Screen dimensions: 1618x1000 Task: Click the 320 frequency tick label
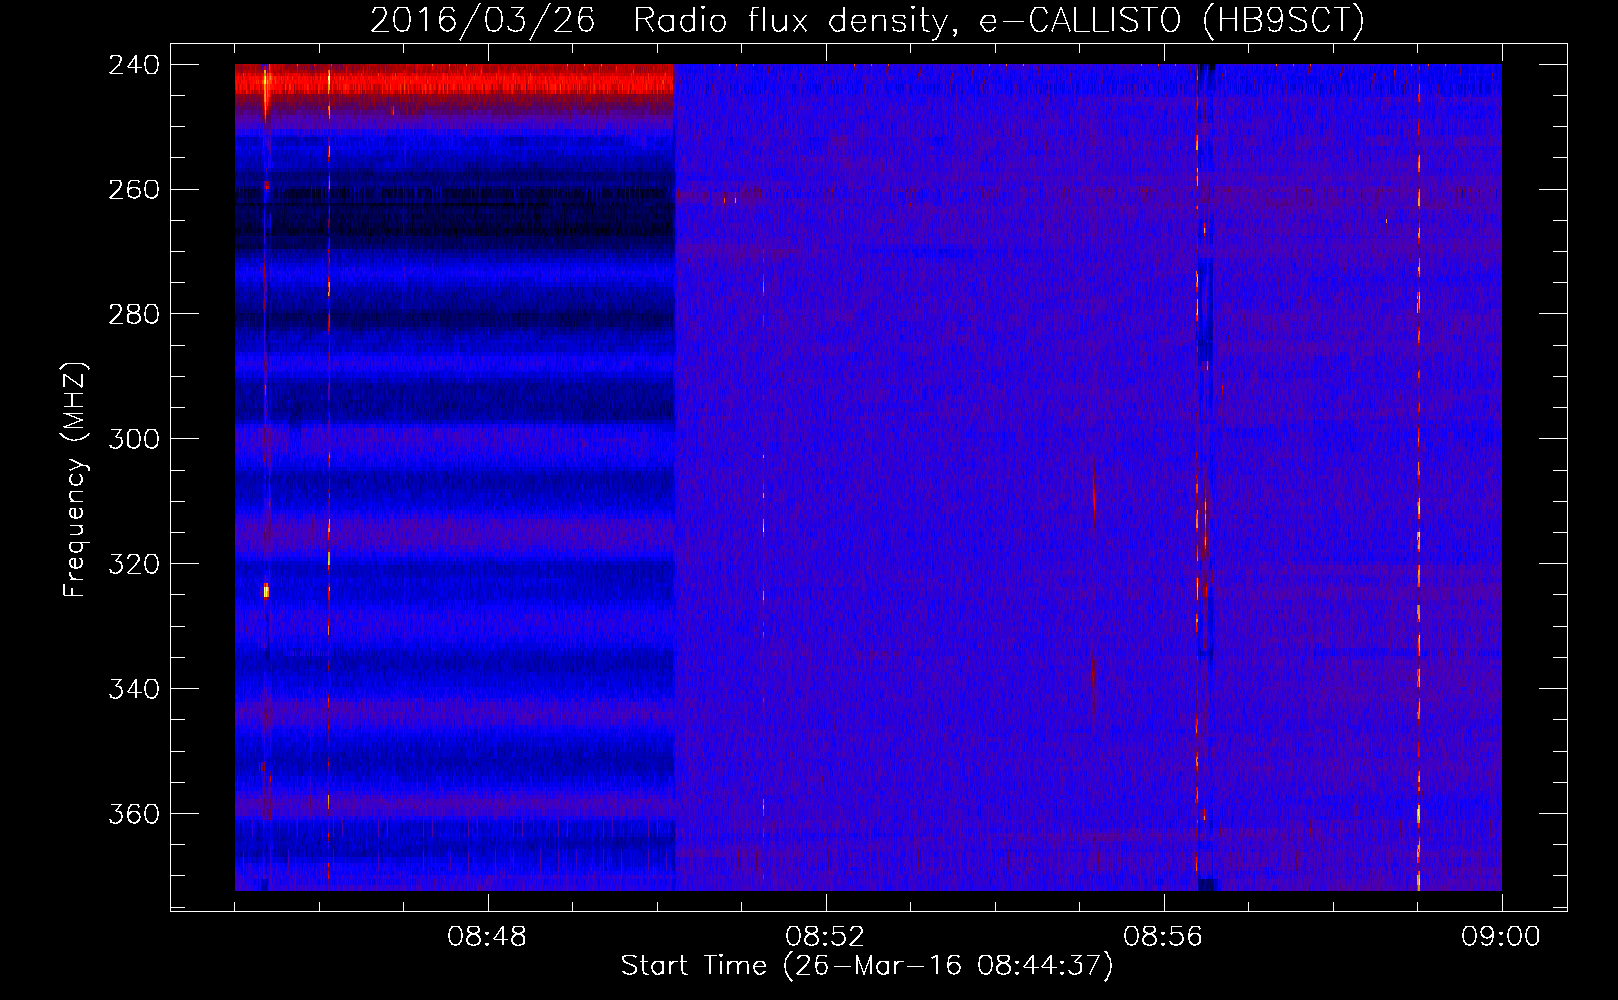click(134, 565)
